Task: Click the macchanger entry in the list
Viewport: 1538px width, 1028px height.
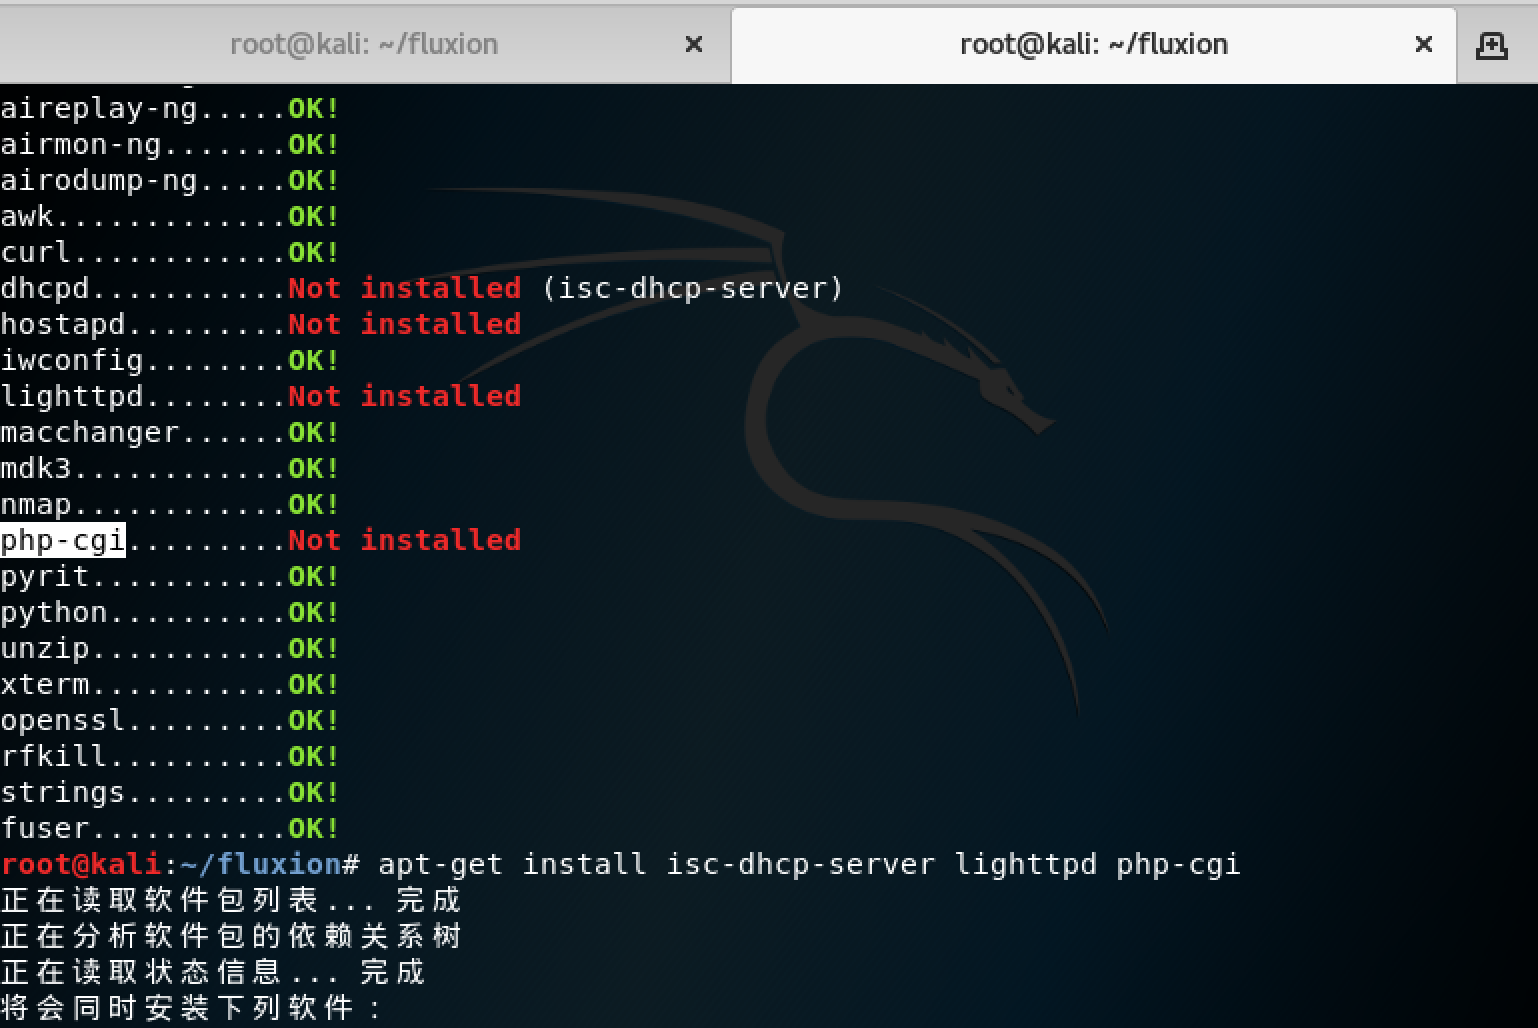Action: (90, 433)
